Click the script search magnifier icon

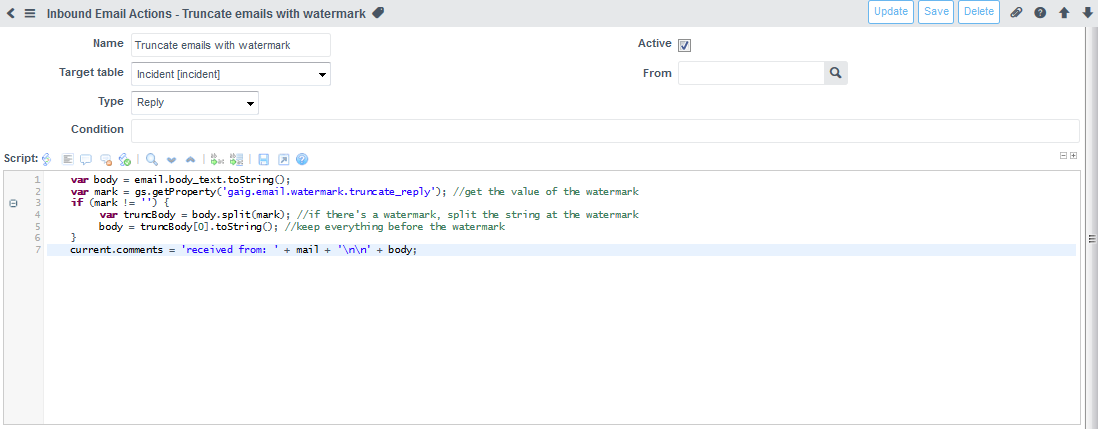pyautogui.click(x=151, y=159)
